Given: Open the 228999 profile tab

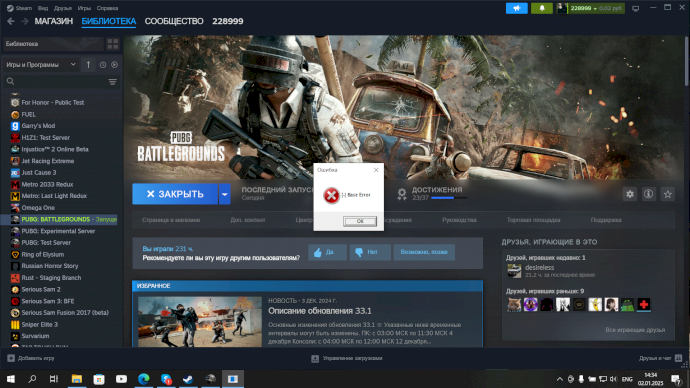Looking at the screenshot, I should click(228, 21).
